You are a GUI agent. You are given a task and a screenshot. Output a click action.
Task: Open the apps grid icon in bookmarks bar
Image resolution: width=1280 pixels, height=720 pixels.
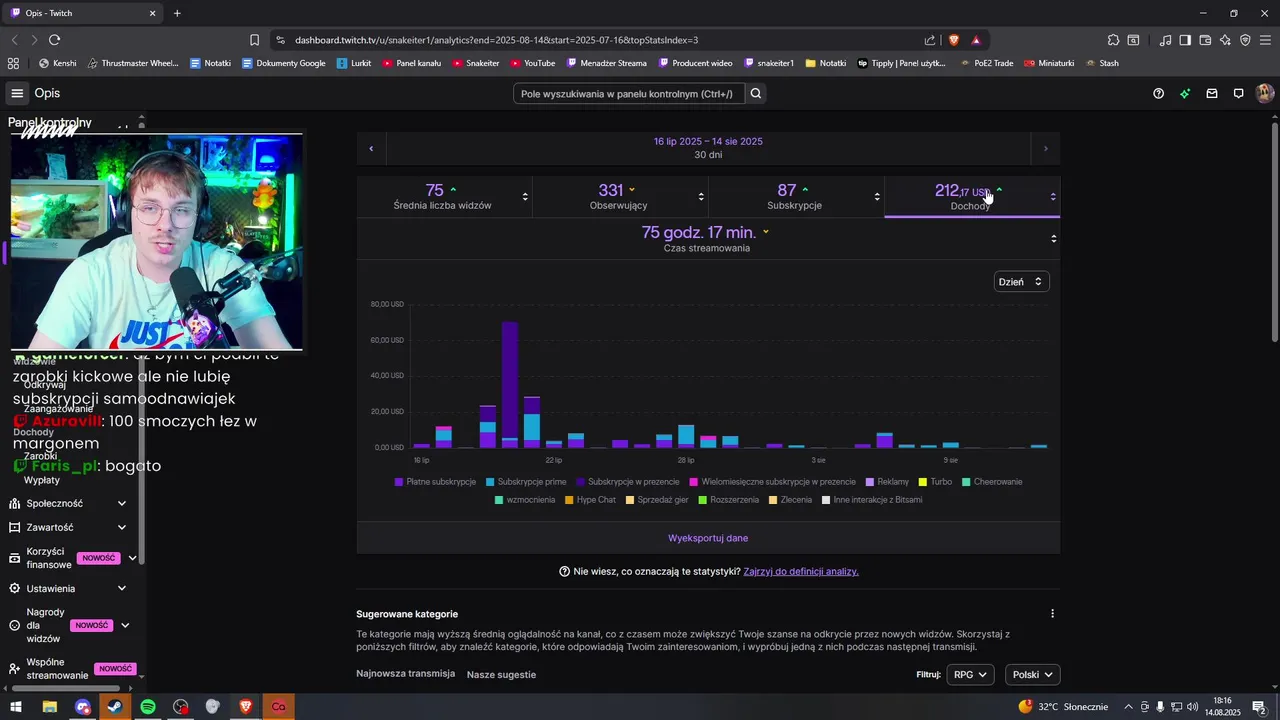pyautogui.click(x=13, y=63)
